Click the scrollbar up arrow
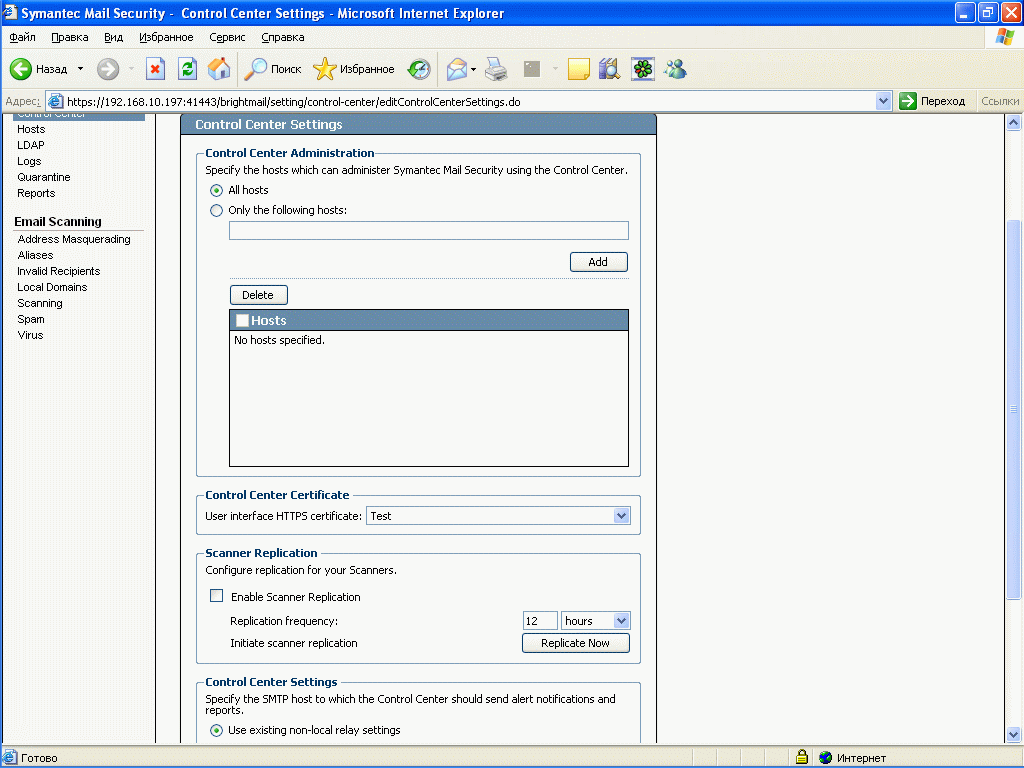 click(x=1013, y=122)
